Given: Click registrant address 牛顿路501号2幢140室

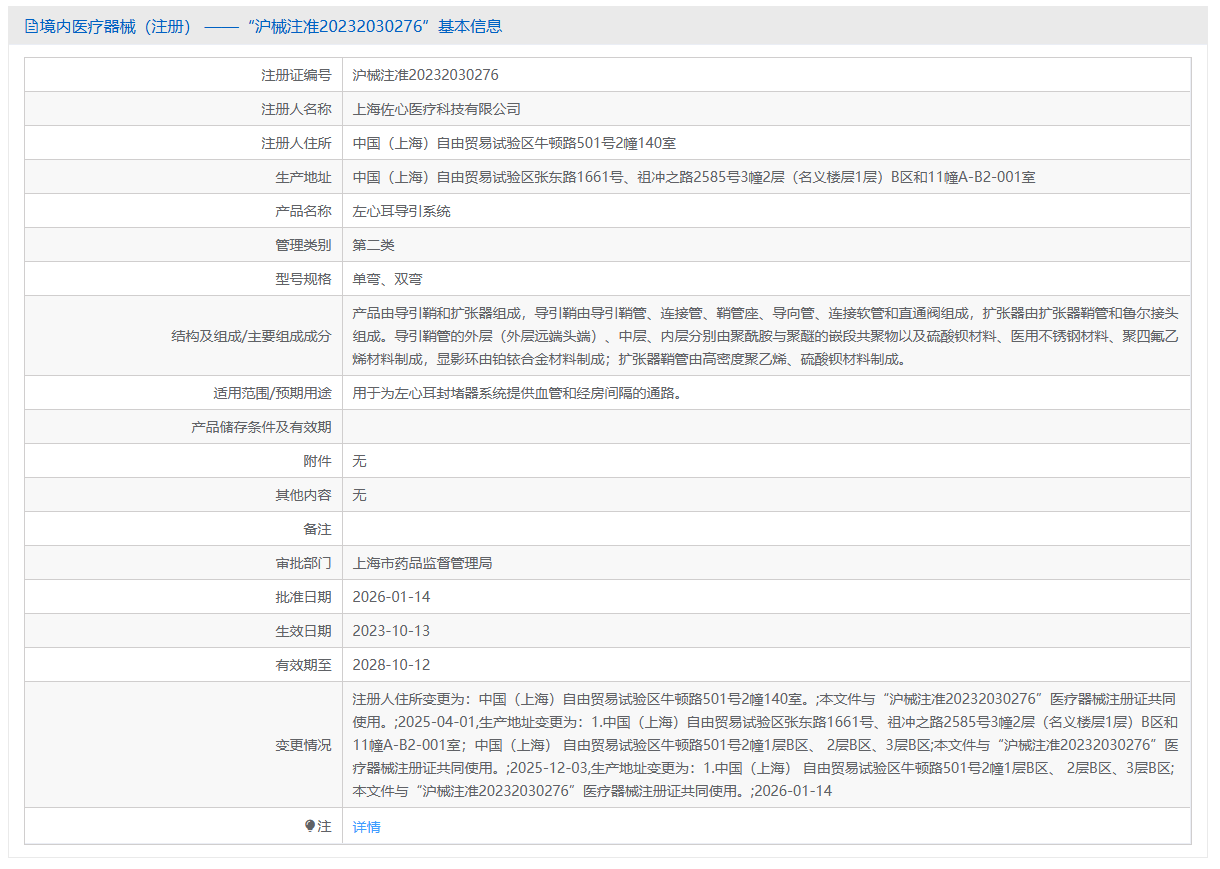Looking at the screenshot, I should (x=513, y=143).
